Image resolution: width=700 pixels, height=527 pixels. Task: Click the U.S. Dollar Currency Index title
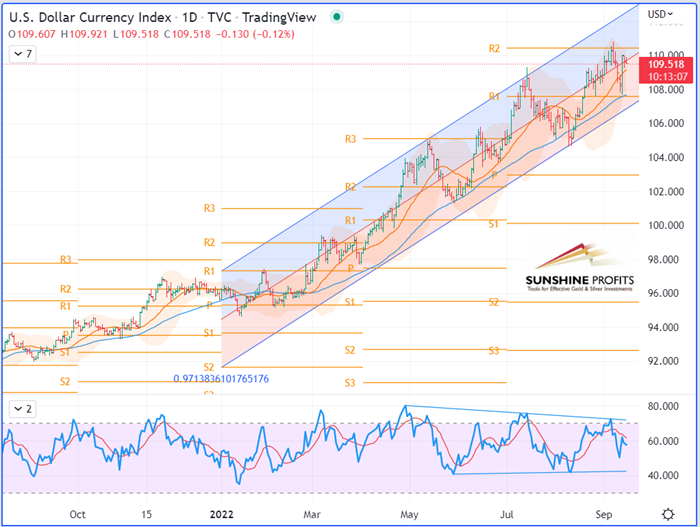pyautogui.click(x=86, y=14)
